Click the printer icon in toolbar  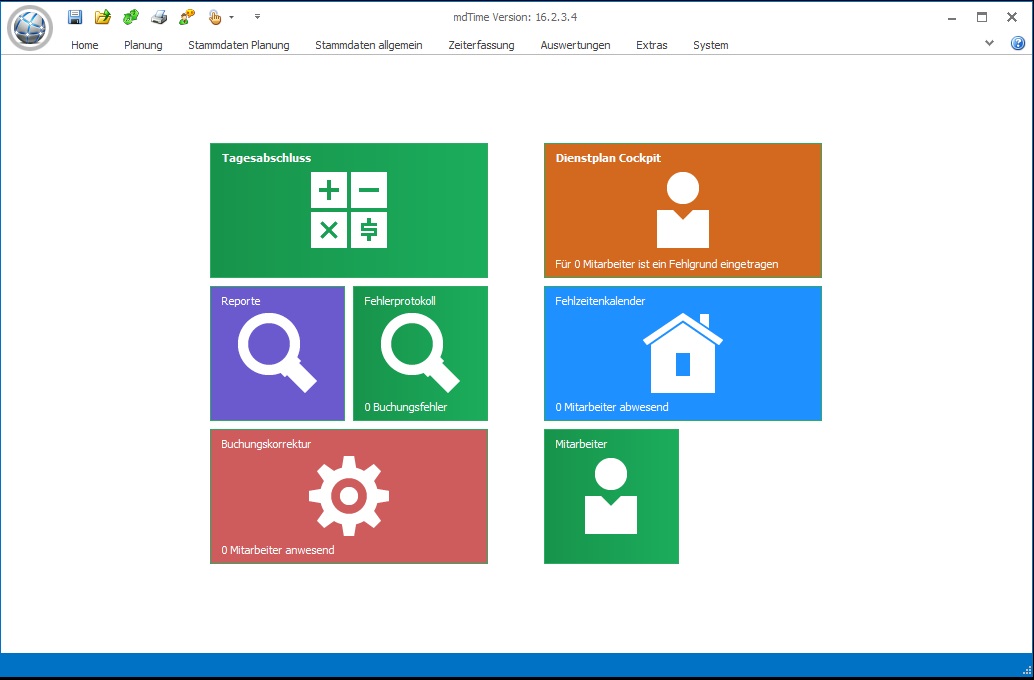[x=159, y=17]
